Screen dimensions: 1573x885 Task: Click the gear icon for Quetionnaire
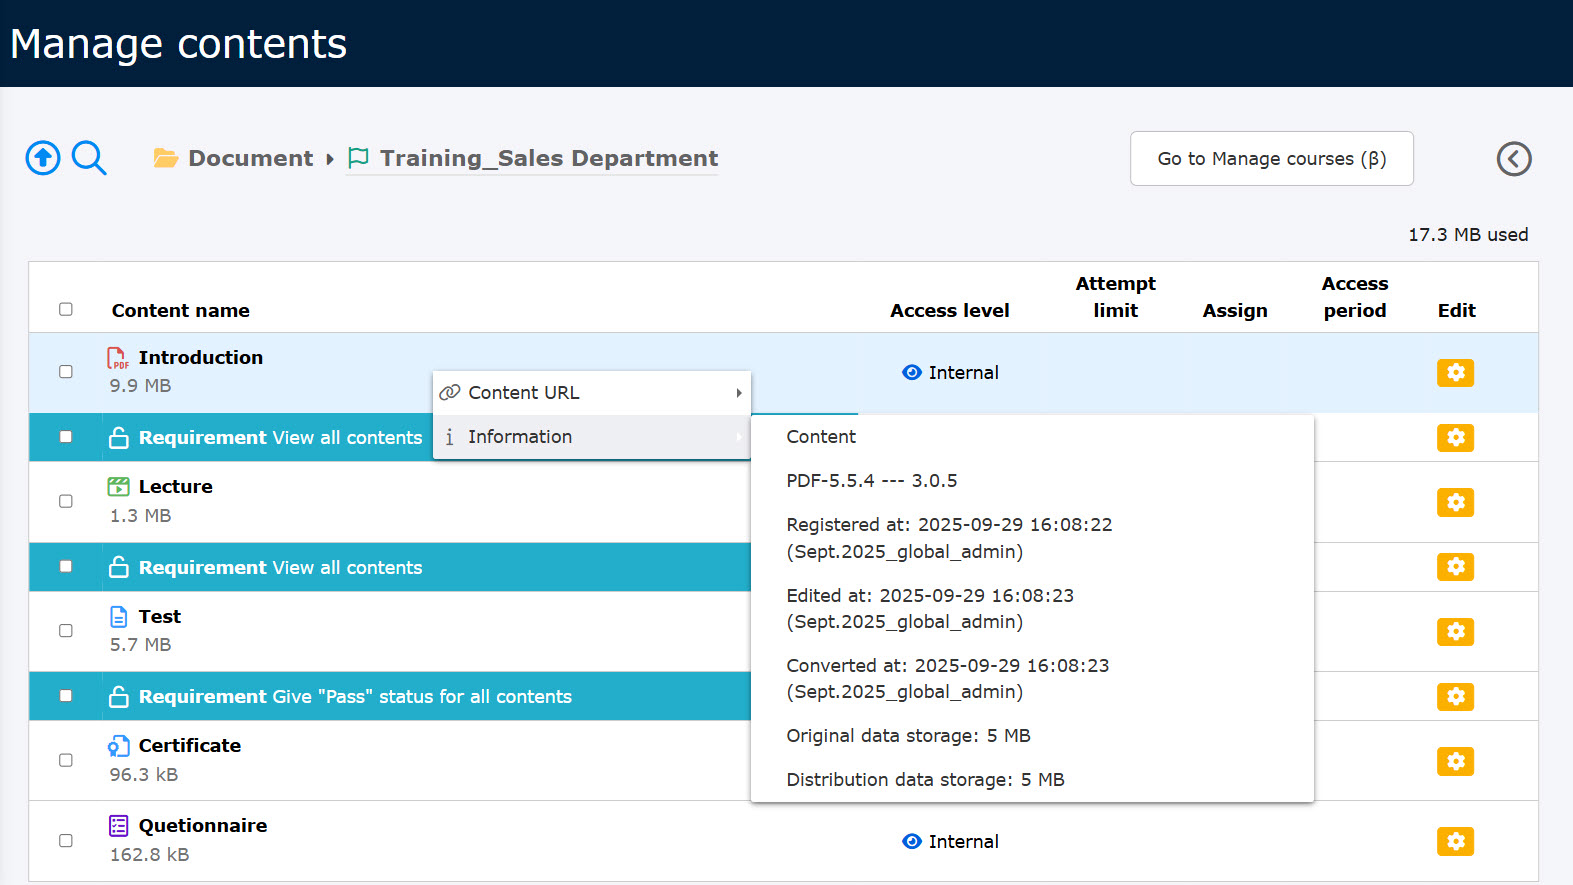[1455, 842]
